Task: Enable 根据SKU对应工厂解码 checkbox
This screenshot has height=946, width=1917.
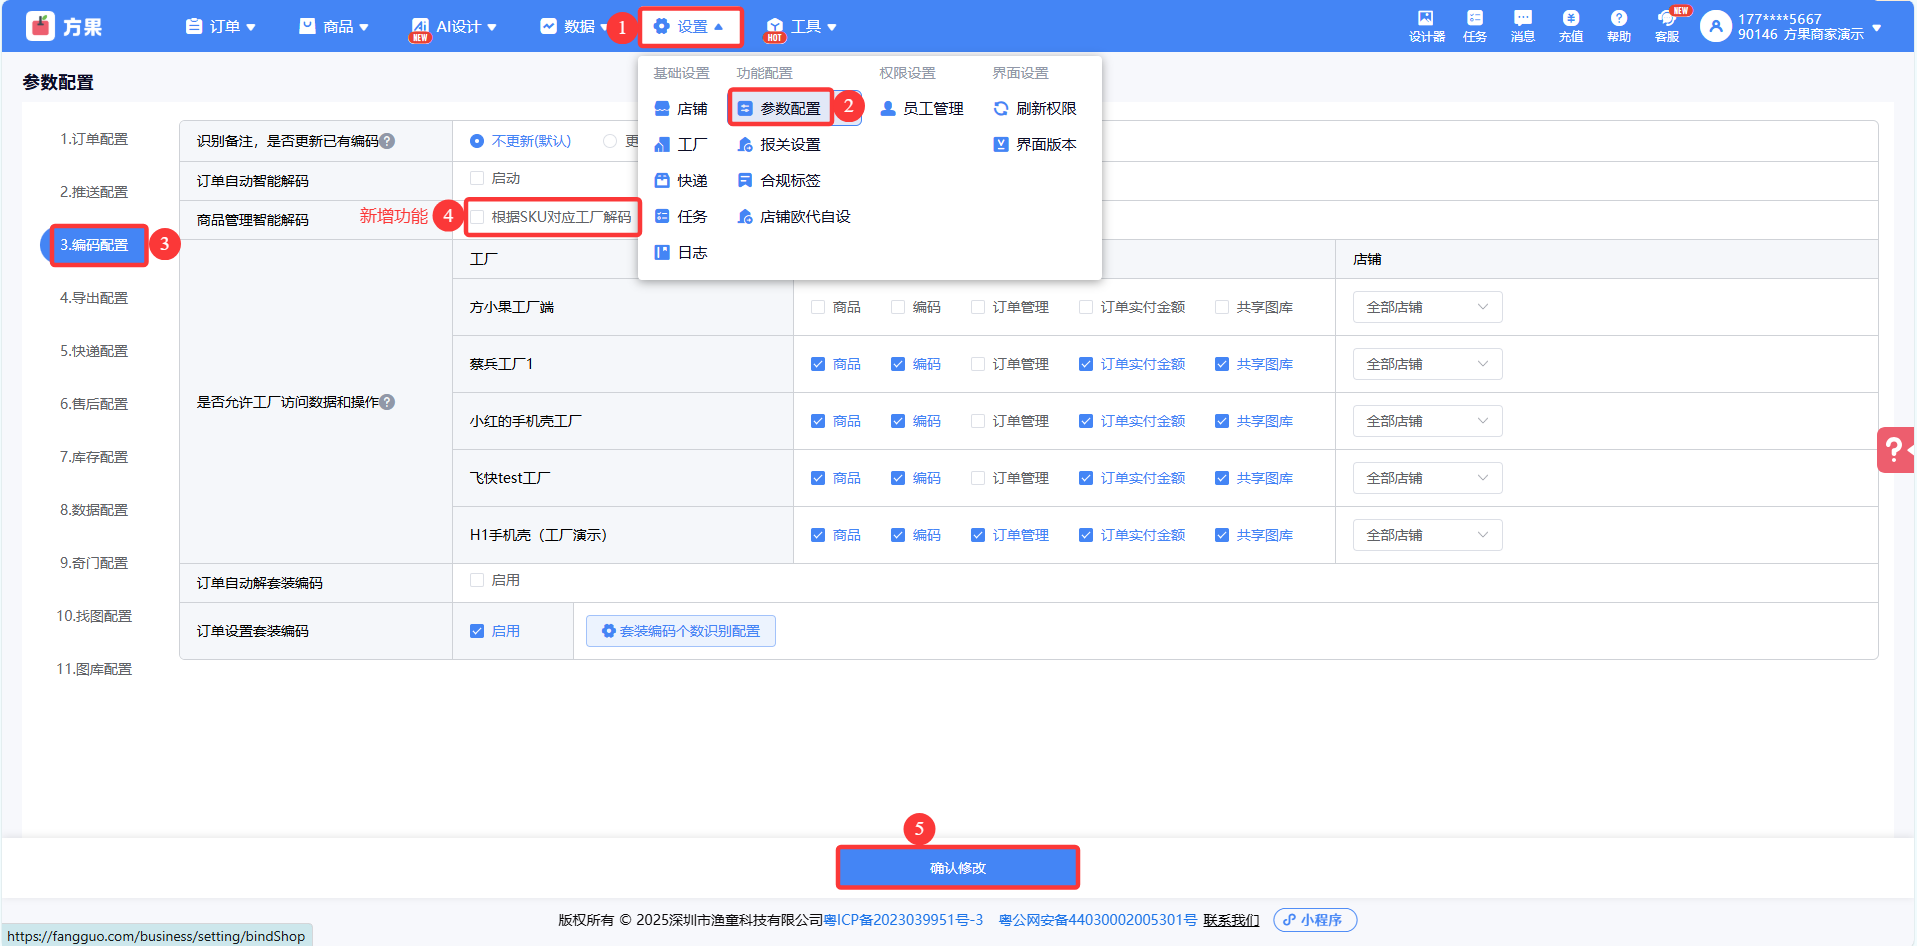Action: click(478, 217)
